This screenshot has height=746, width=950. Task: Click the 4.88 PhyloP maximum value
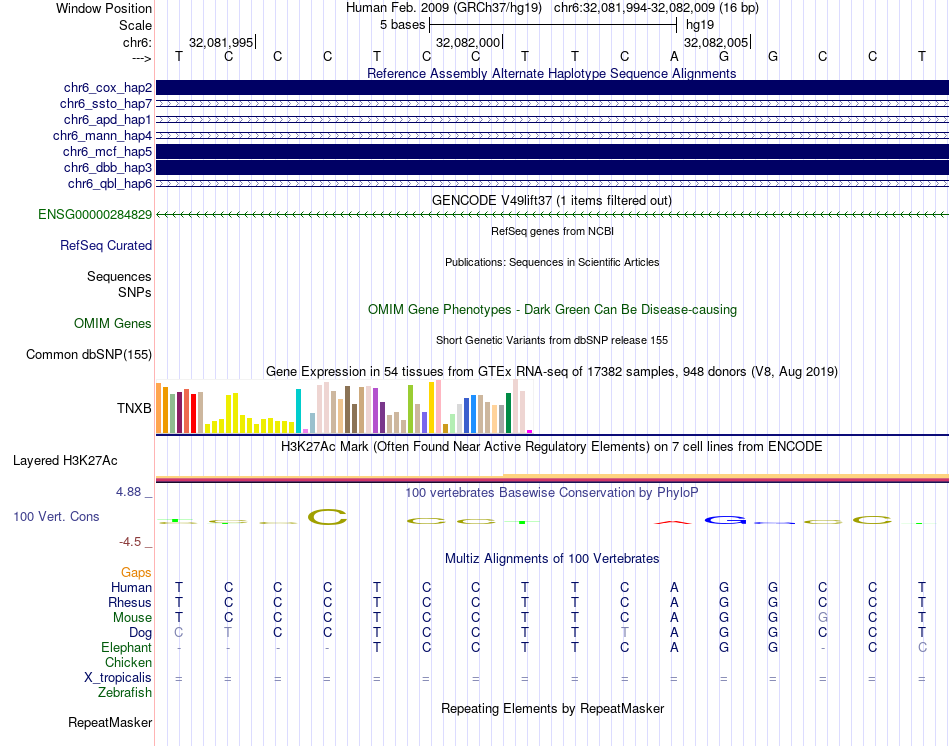click(x=129, y=491)
